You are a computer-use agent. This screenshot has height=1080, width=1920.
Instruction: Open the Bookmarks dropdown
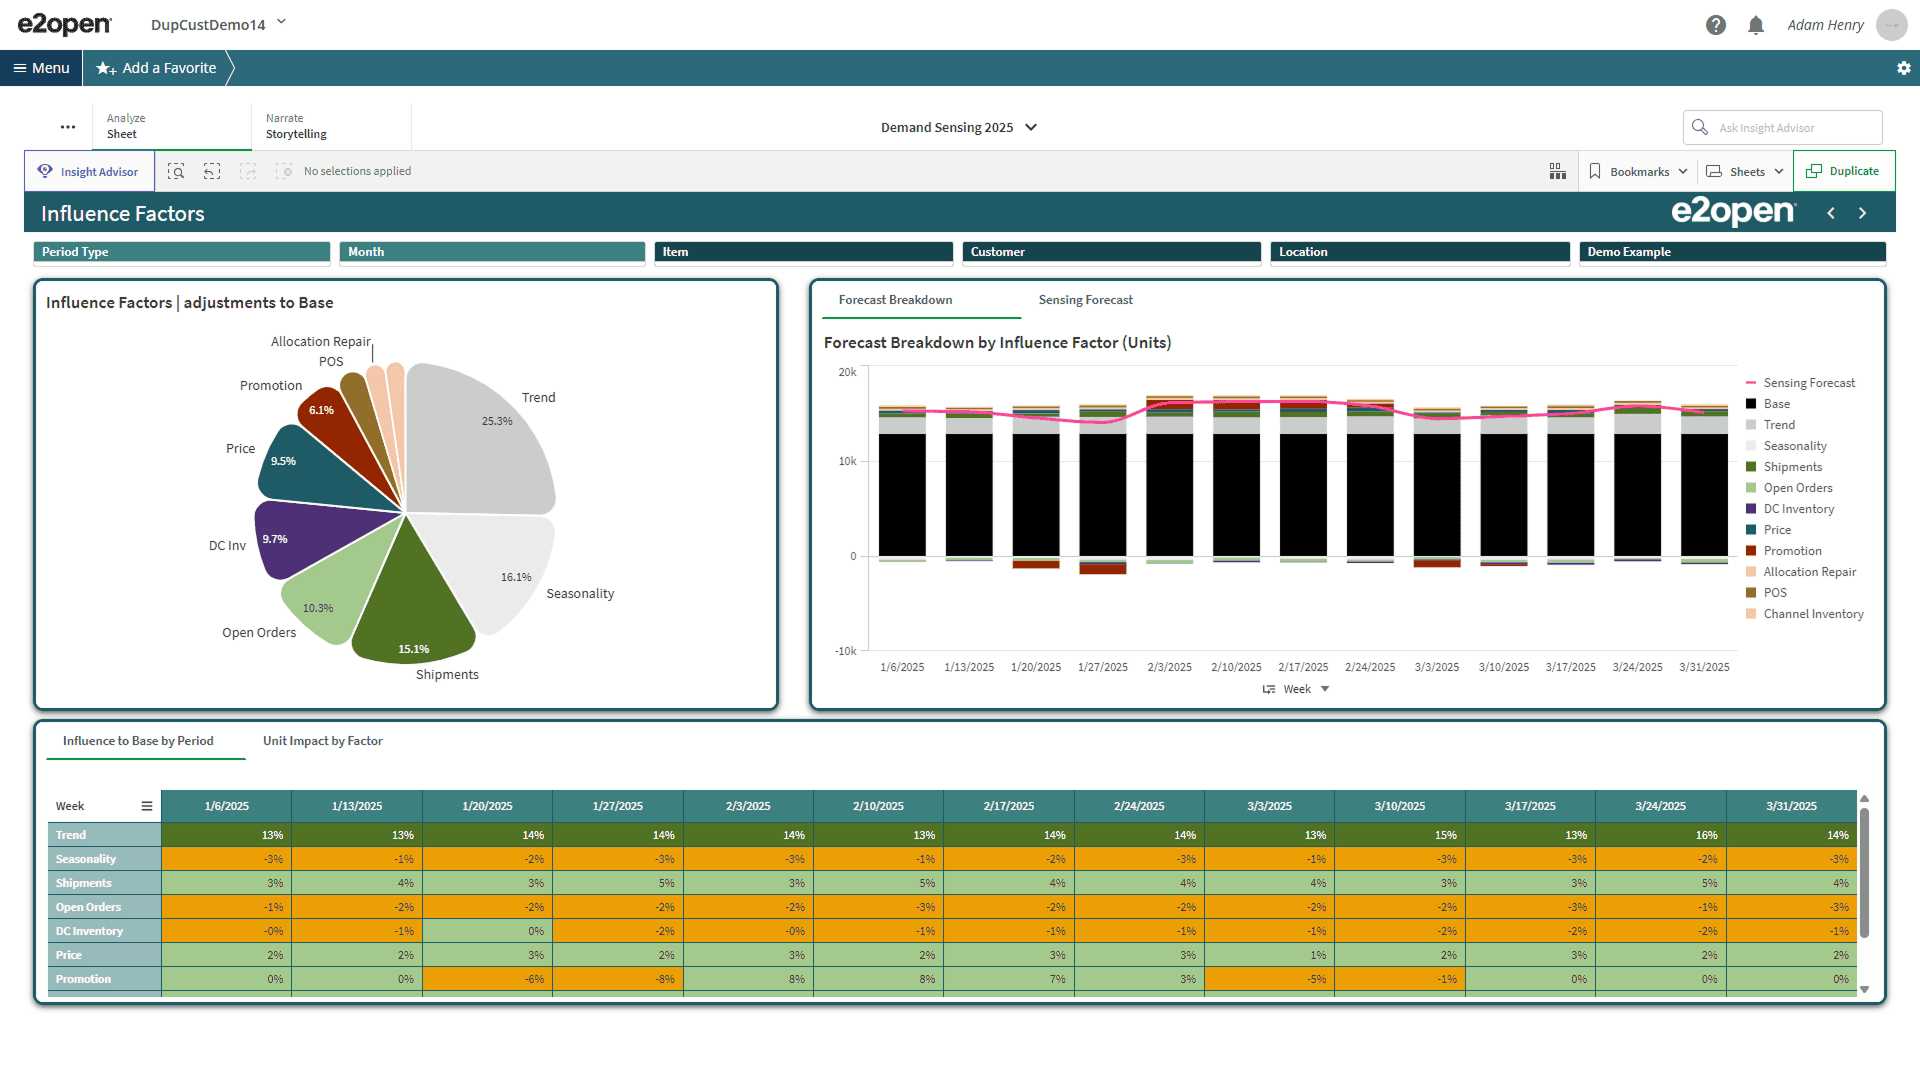1638,172
